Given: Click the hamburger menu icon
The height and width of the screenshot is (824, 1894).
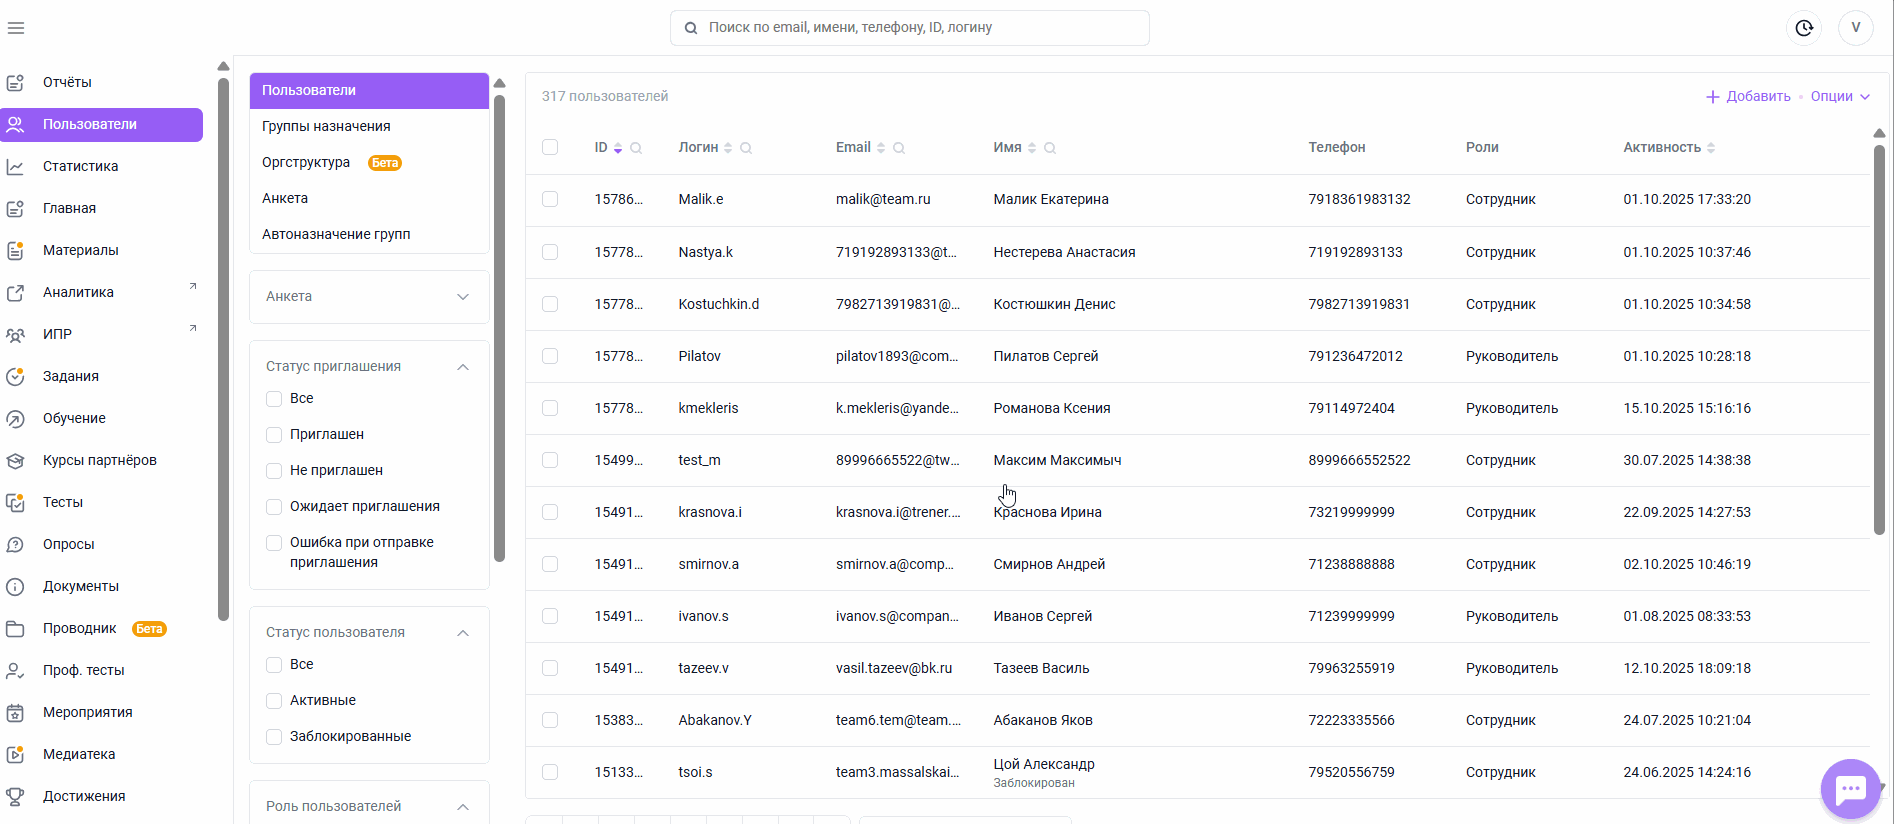Looking at the screenshot, I should [x=16, y=28].
